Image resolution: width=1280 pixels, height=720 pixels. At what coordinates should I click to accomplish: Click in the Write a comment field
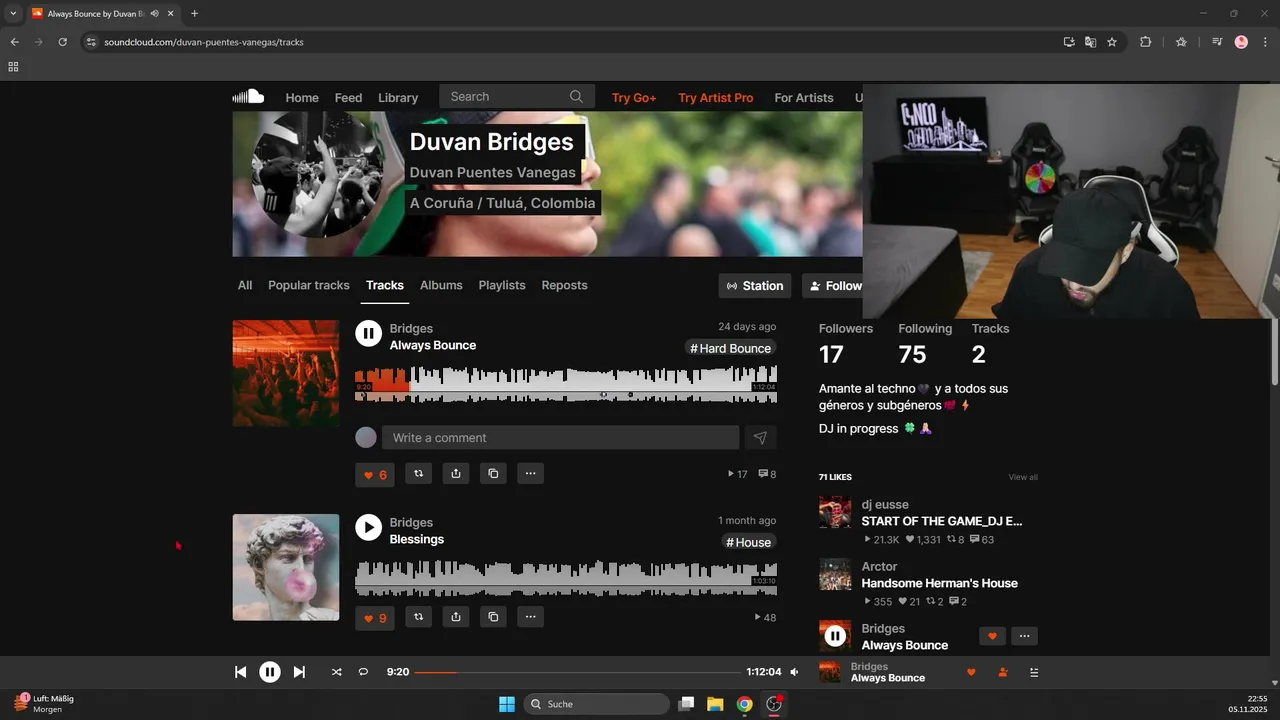[x=560, y=438]
